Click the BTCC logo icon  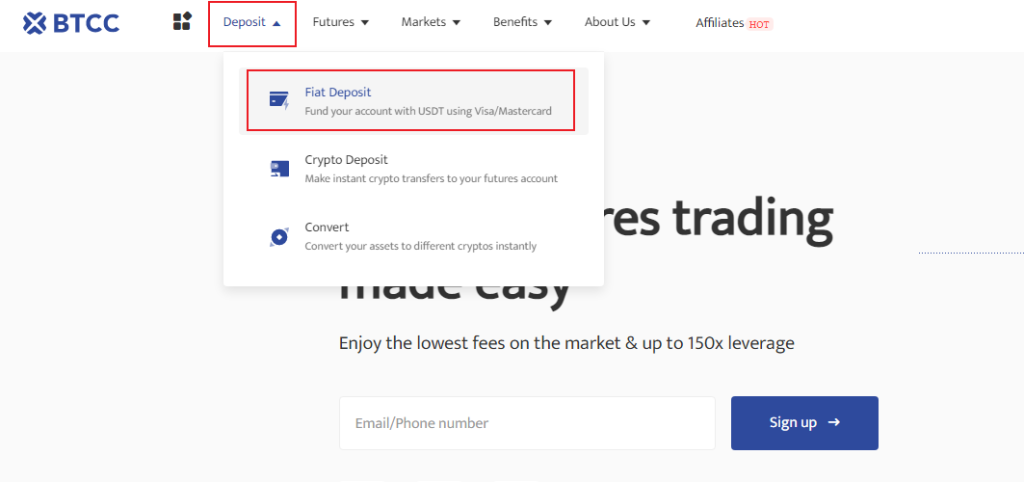click(34, 23)
